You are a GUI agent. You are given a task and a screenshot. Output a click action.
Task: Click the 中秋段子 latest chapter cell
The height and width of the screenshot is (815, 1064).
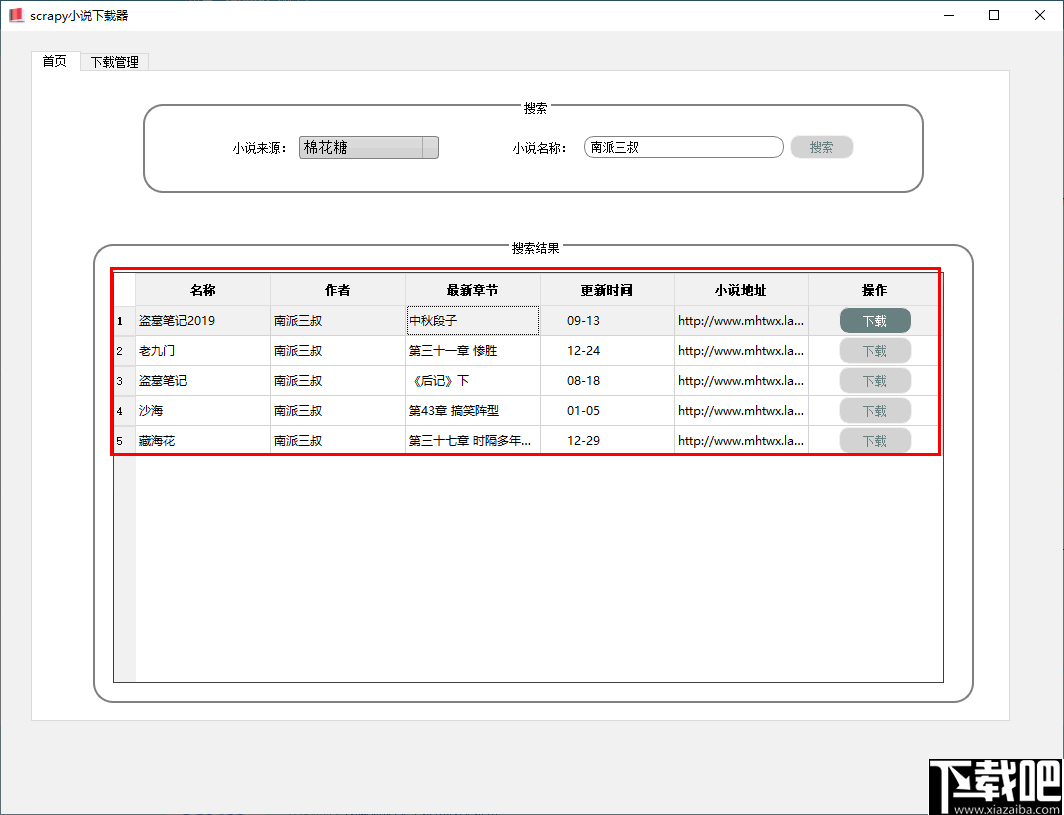pos(471,320)
